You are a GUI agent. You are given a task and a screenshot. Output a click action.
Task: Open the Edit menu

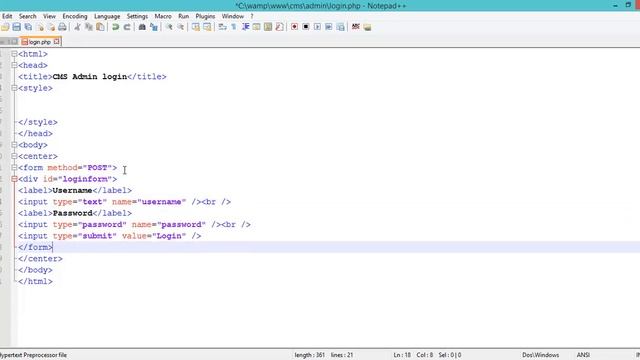pyautogui.click(x=7, y=16)
